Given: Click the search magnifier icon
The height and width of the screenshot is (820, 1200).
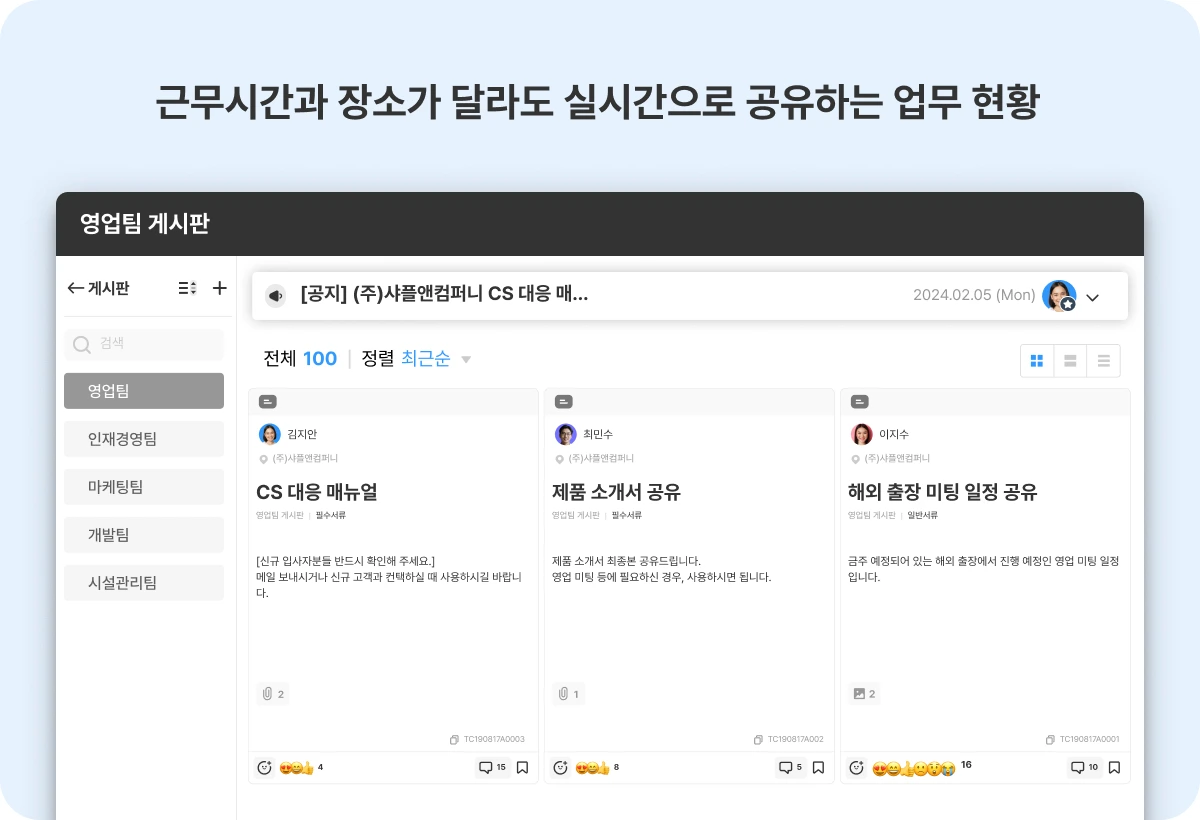Looking at the screenshot, I should 82,345.
